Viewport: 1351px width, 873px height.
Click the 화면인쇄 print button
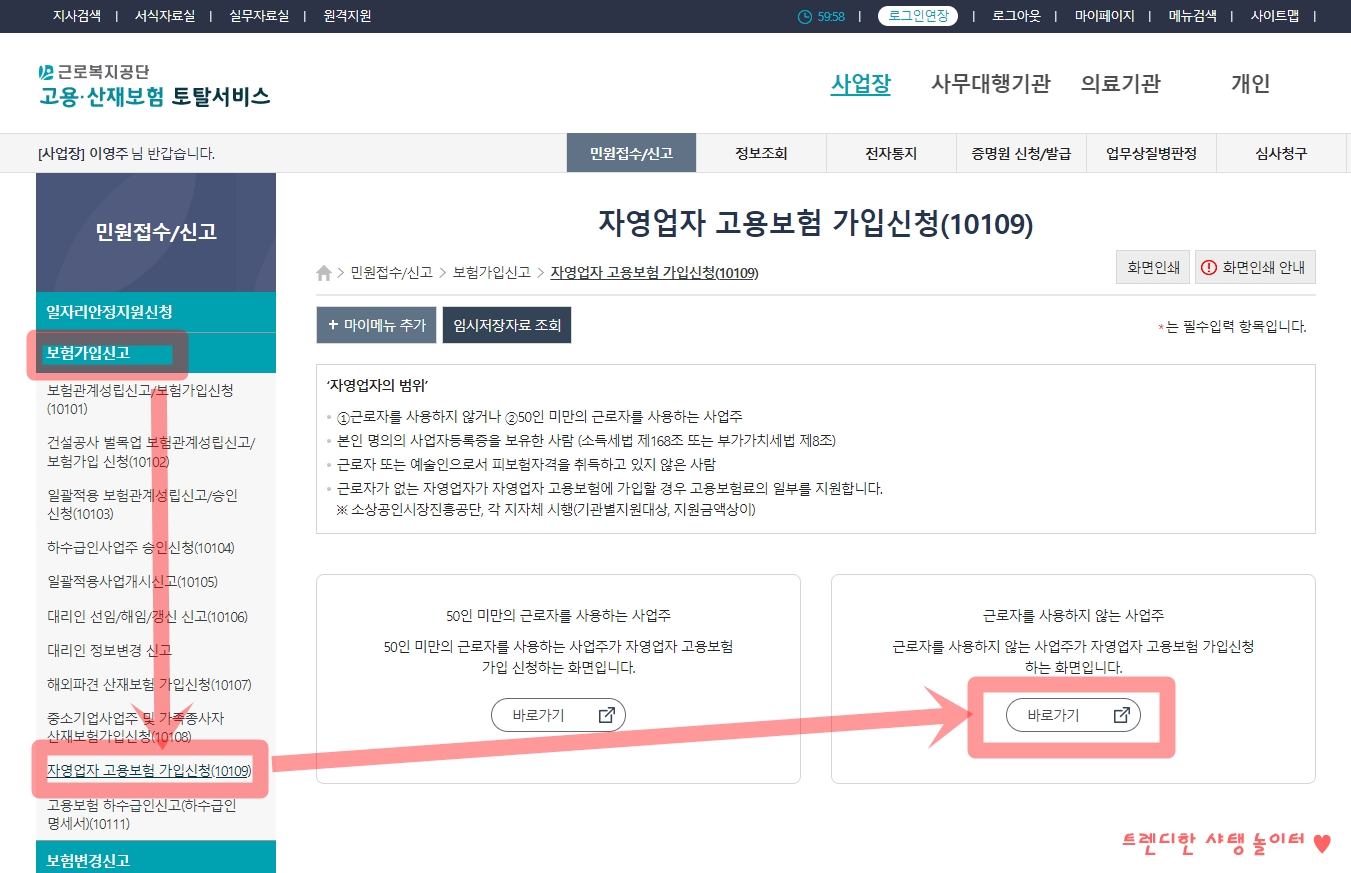pos(1152,267)
